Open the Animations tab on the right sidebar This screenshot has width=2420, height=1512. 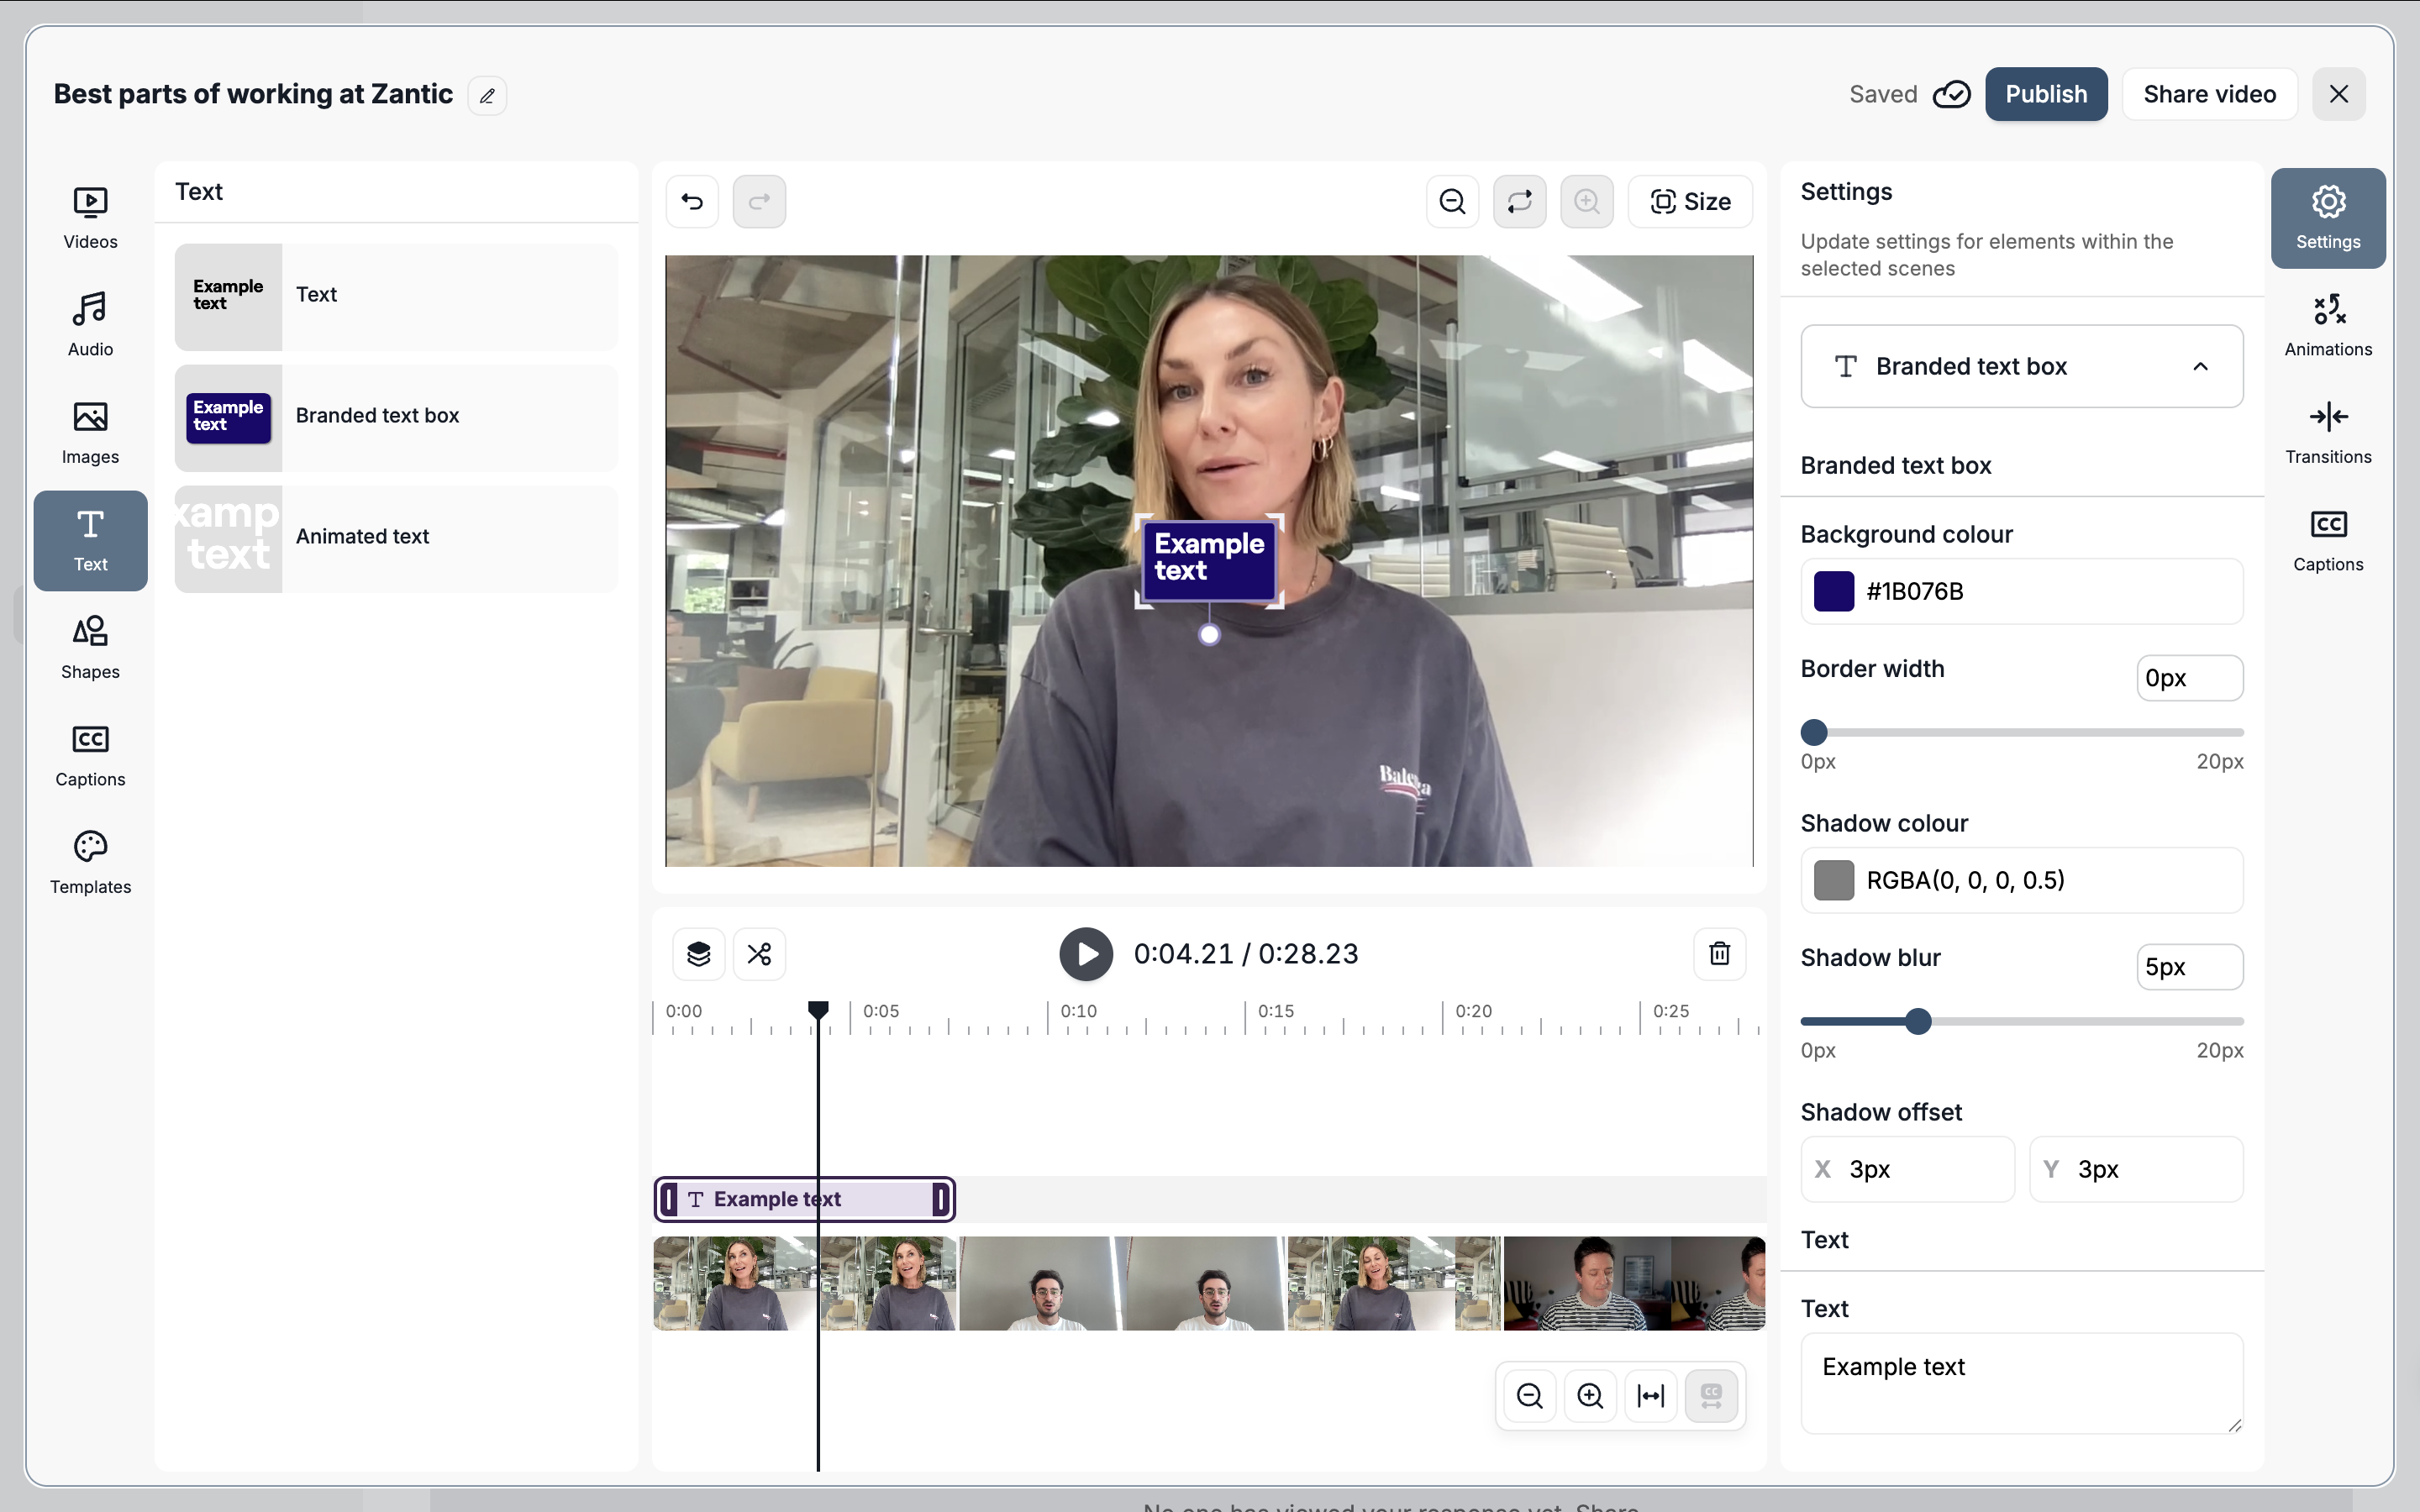pyautogui.click(x=2327, y=325)
